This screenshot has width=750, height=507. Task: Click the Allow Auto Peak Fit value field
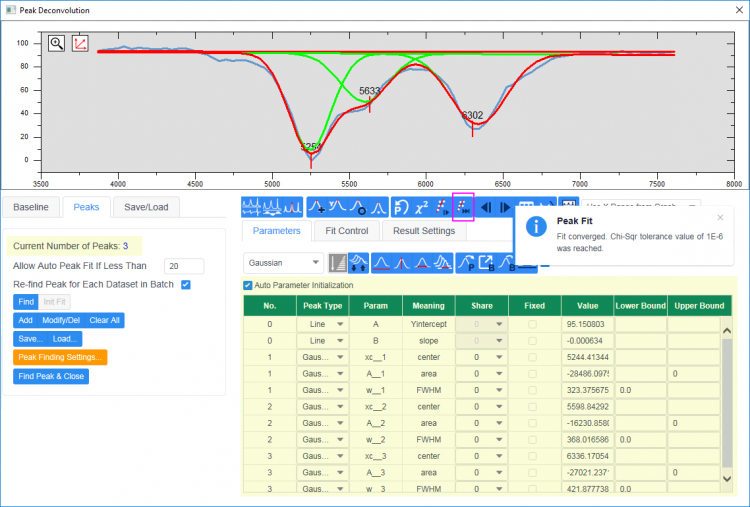coord(184,266)
